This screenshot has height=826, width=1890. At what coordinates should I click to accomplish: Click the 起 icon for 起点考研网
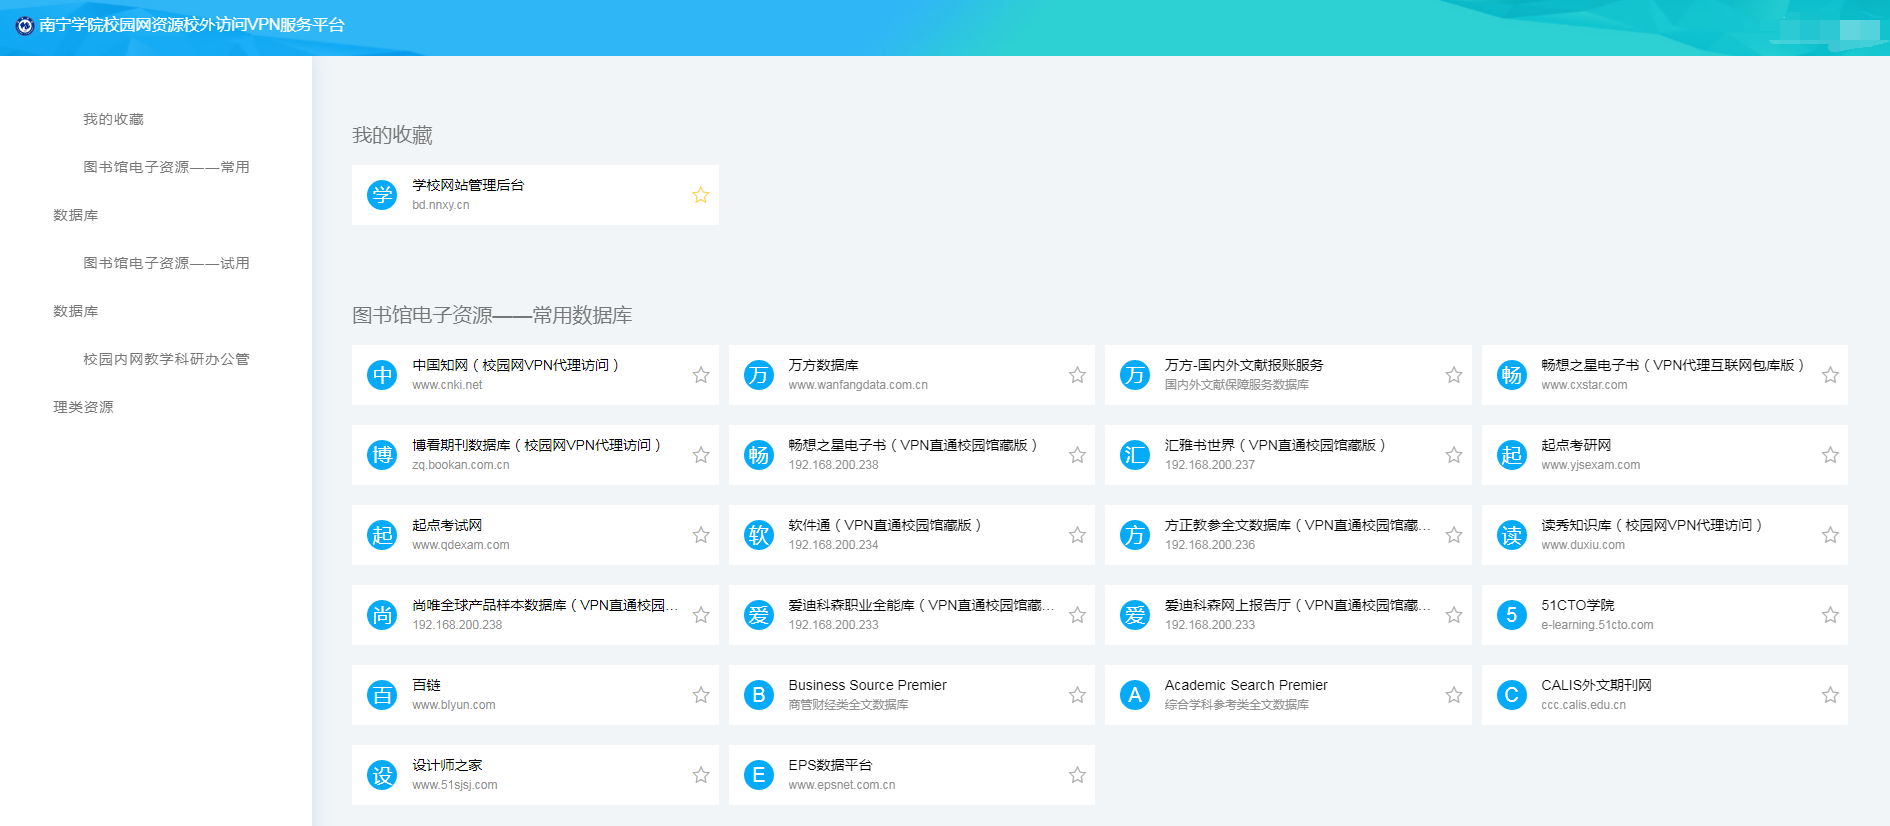point(1511,455)
